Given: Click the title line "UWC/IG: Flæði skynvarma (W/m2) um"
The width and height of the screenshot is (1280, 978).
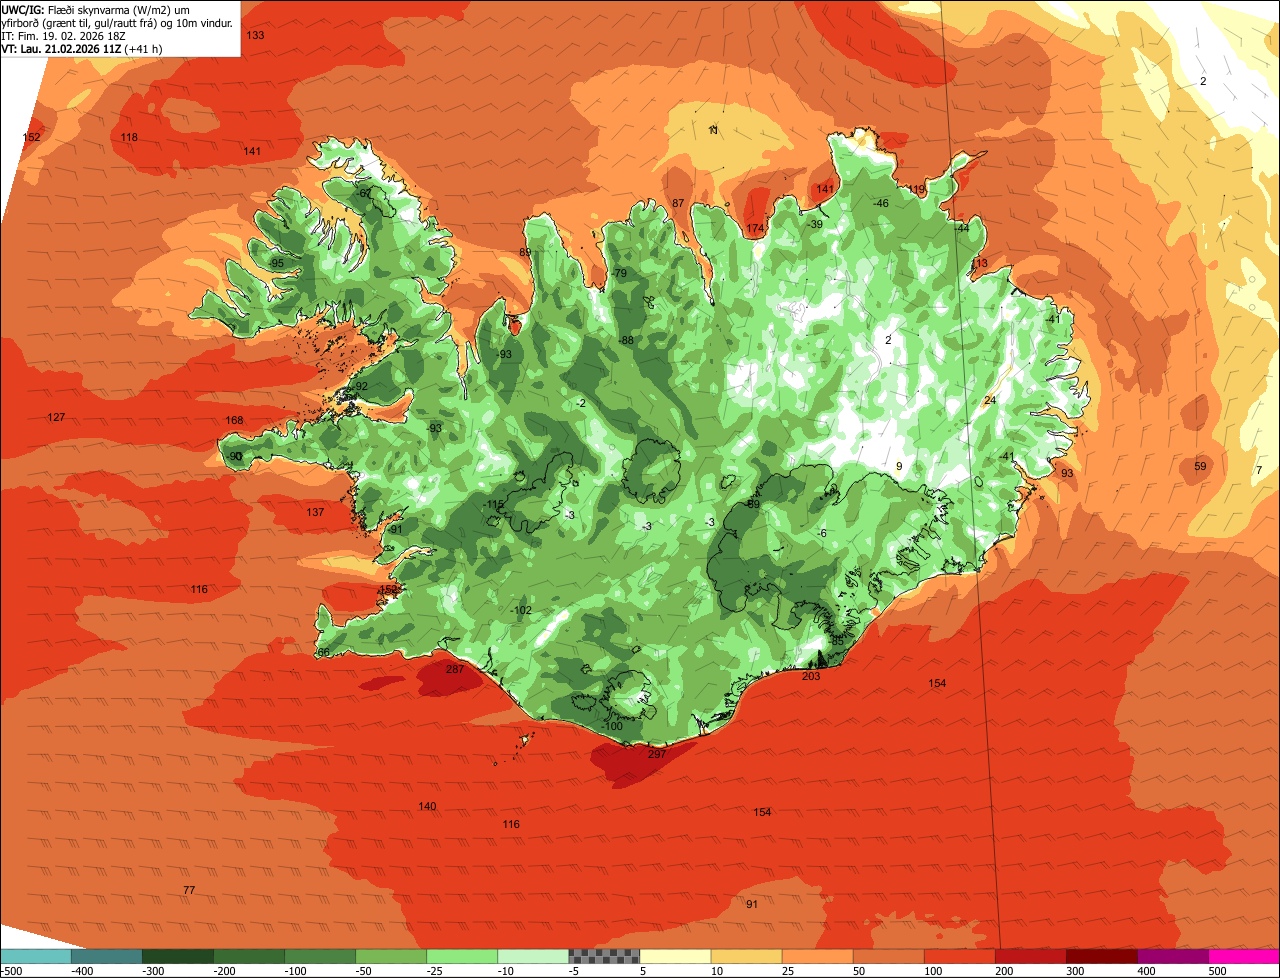Looking at the screenshot, I should [x=97, y=9].
